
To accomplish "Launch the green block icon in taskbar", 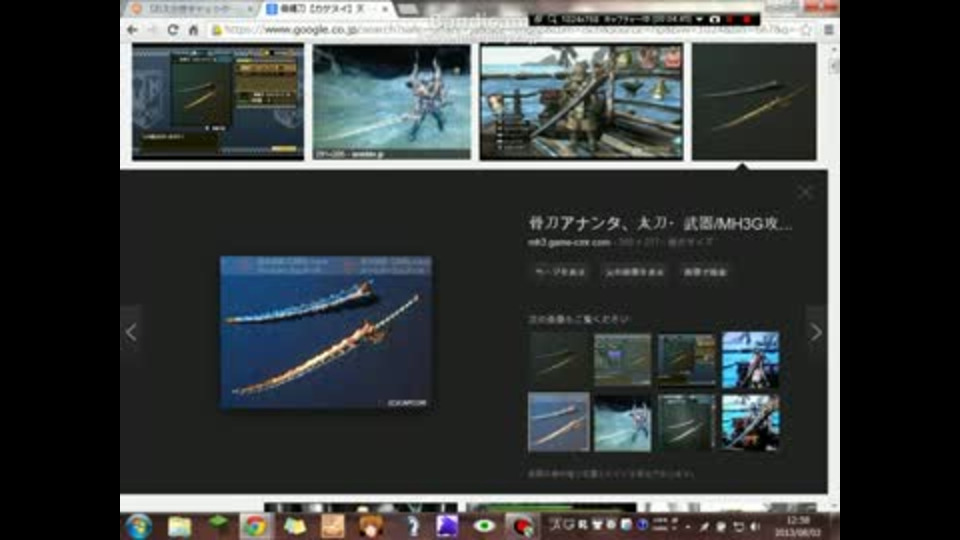I will pyautogui.click(x=218, y=525).
